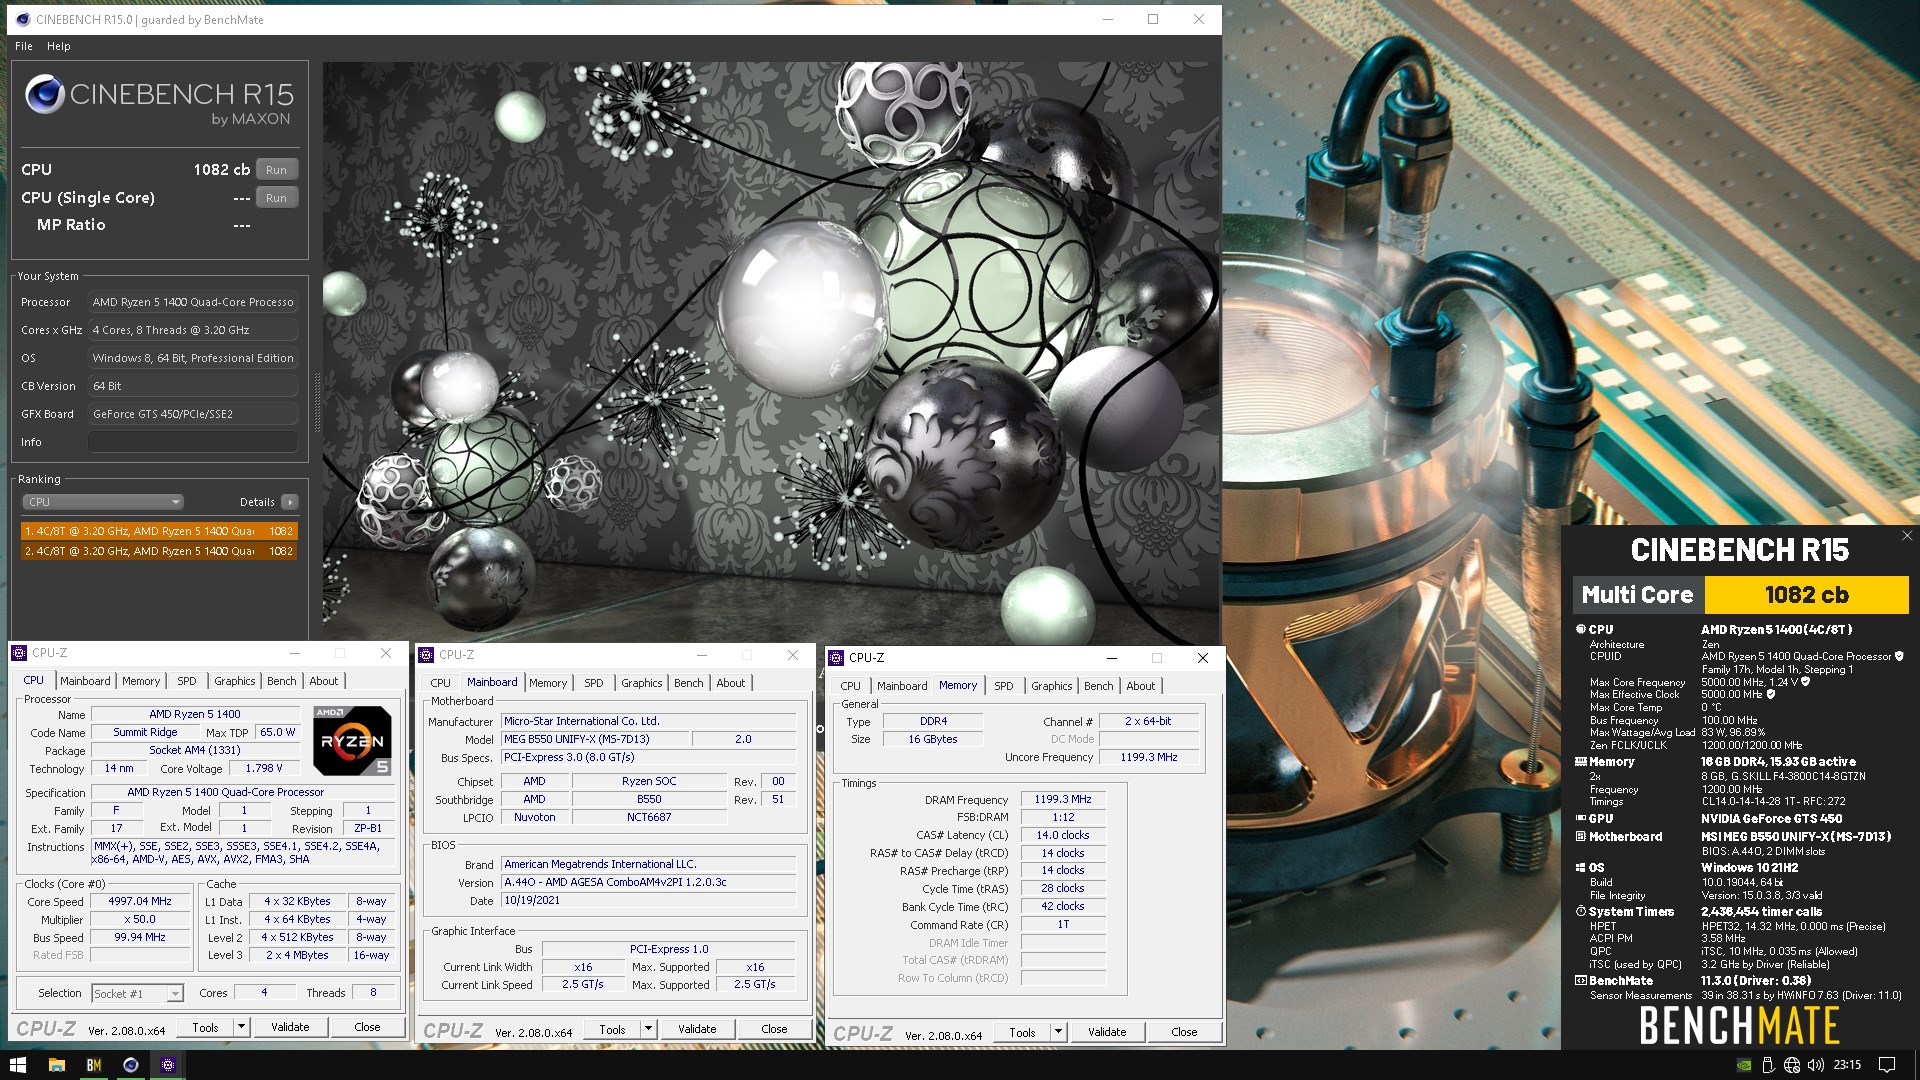Image resolution: width=1920 pixels, height=1080 pixels.
Task: Open the Memory tab in the CPU window
Action: 141,681
